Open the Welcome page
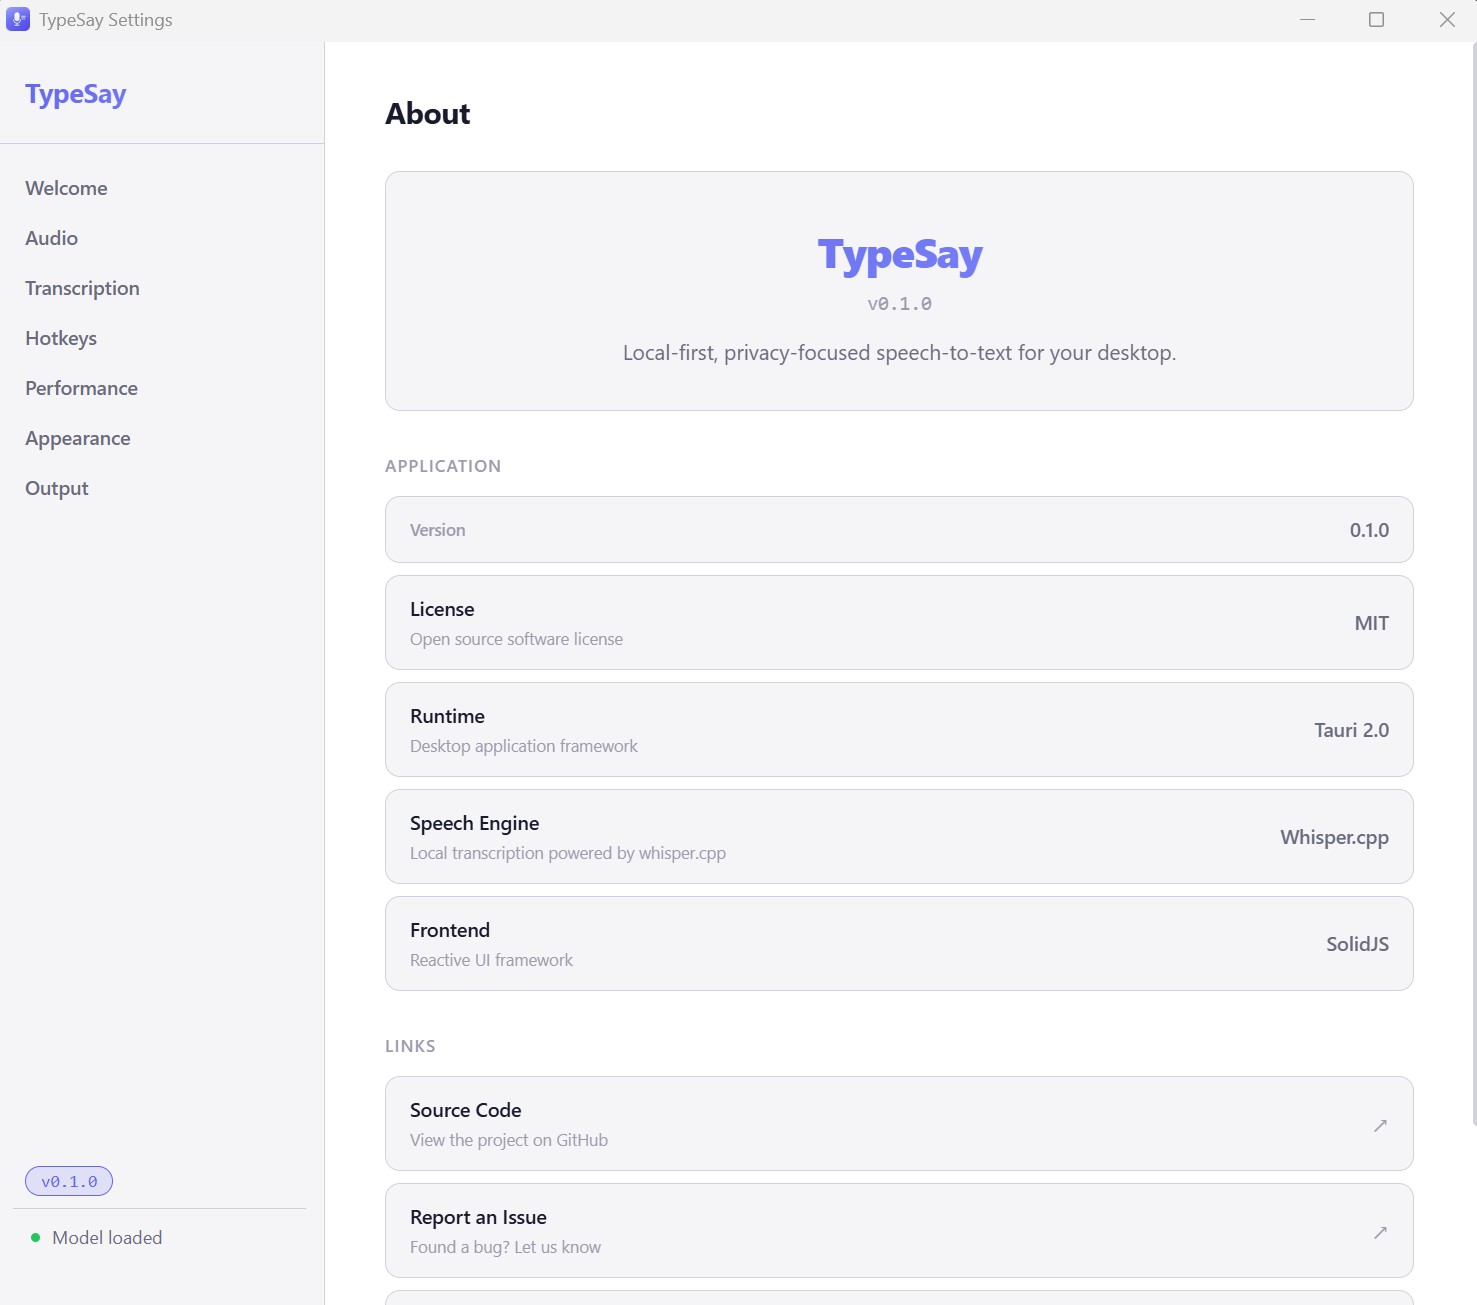 pos(66,188)
